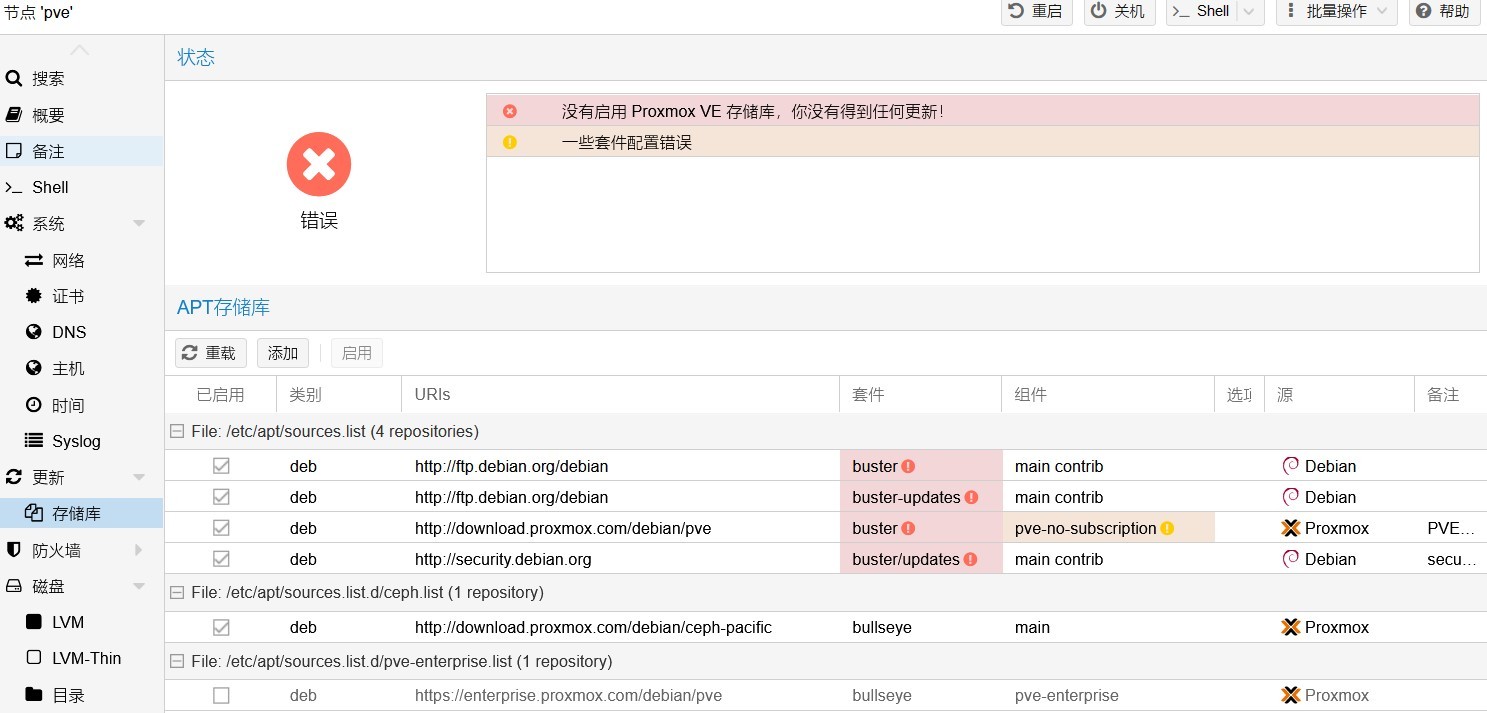Image resolution: width=1487 pixels, height=713 pixels.
Task: Toggle the ceph-pacific repository checkbox
Action: (221, 627)
